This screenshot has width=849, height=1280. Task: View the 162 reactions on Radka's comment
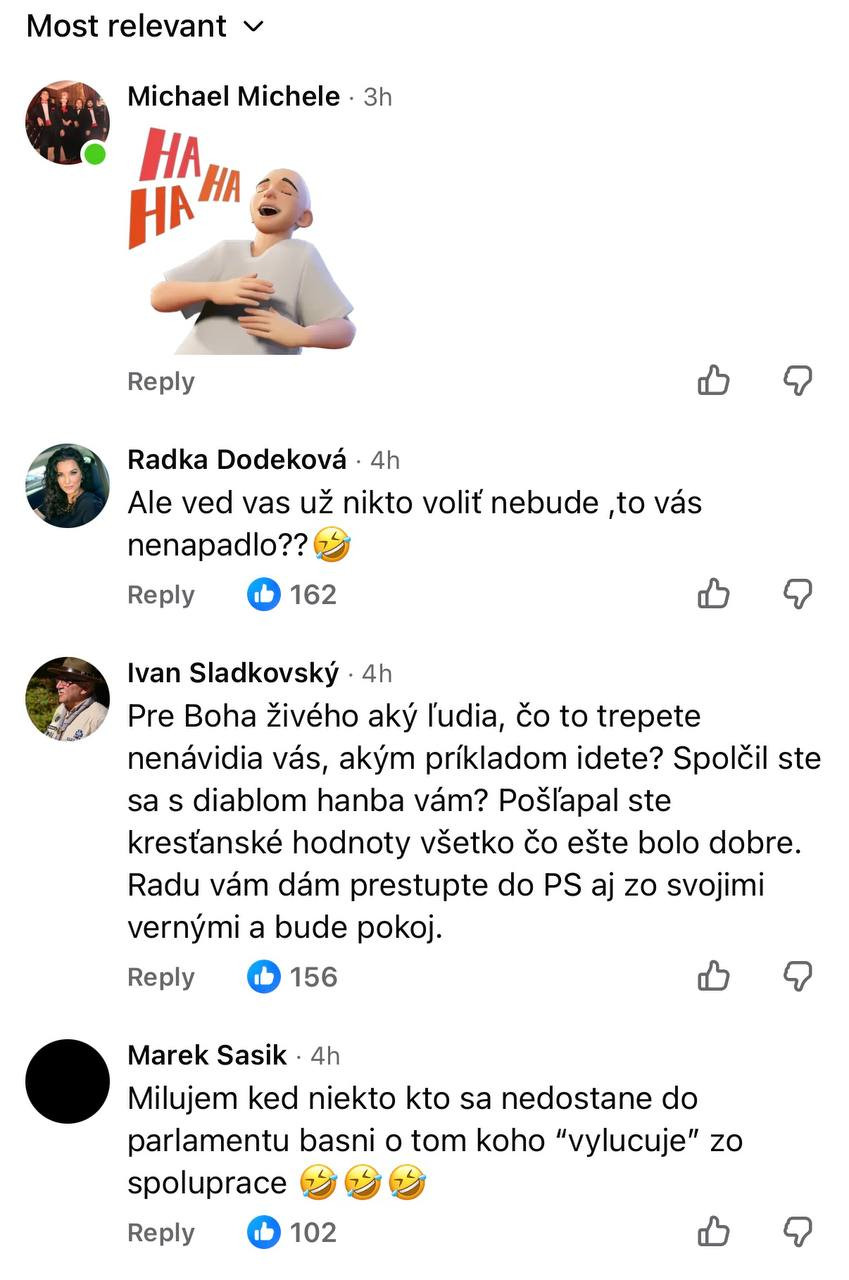(x=292, y=595)
